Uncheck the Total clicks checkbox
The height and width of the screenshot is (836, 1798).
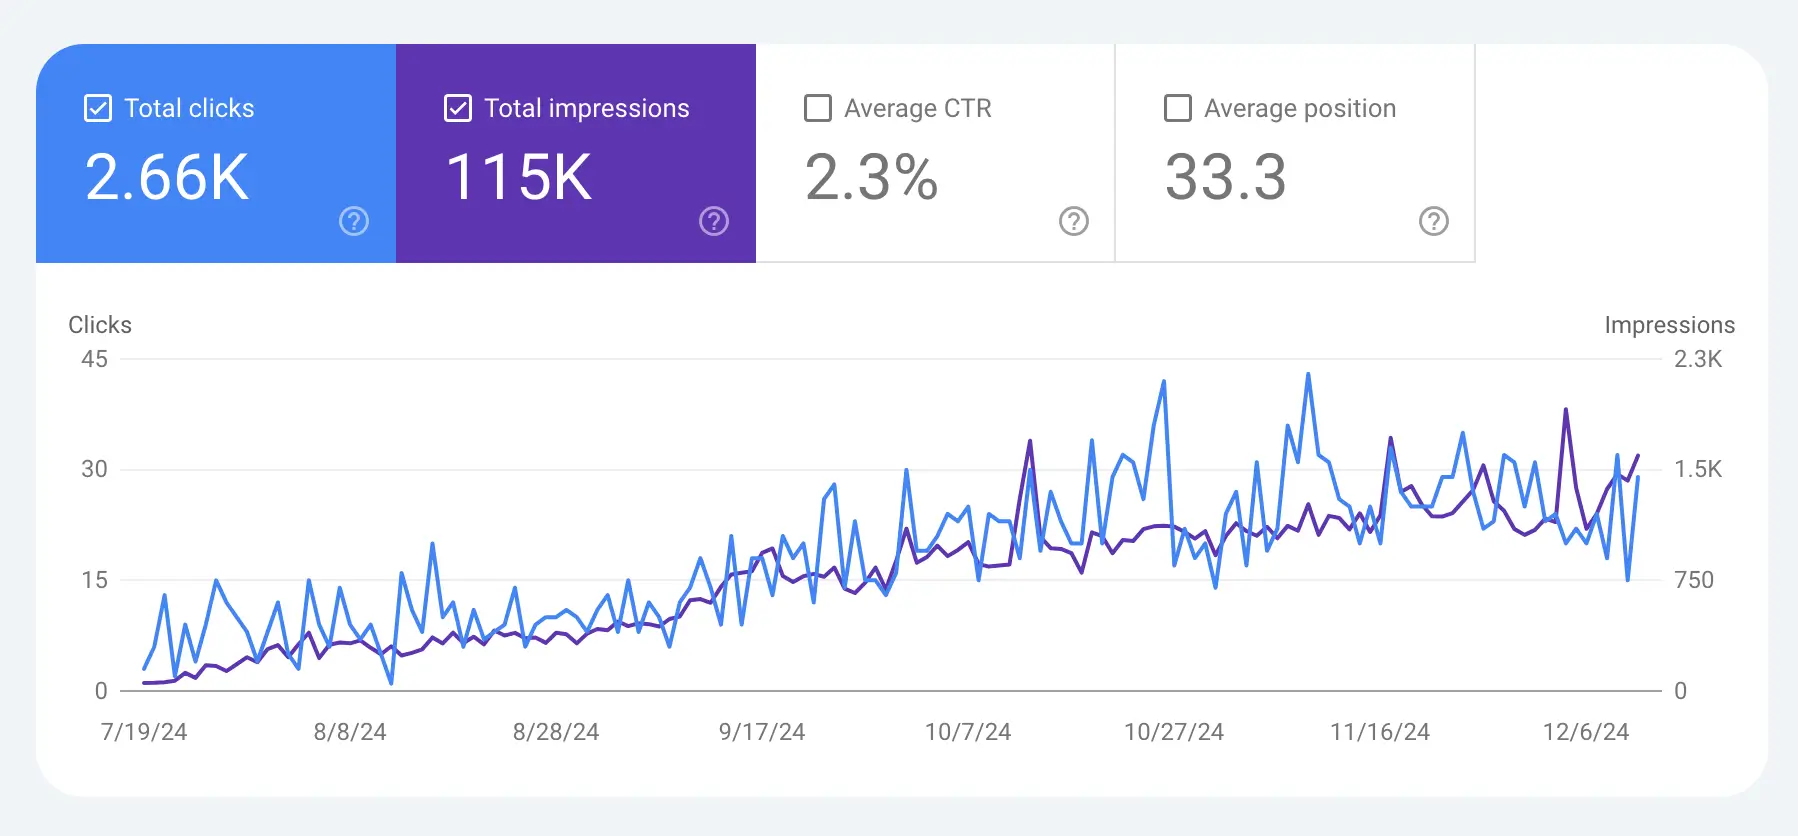[x=98, y=108]
